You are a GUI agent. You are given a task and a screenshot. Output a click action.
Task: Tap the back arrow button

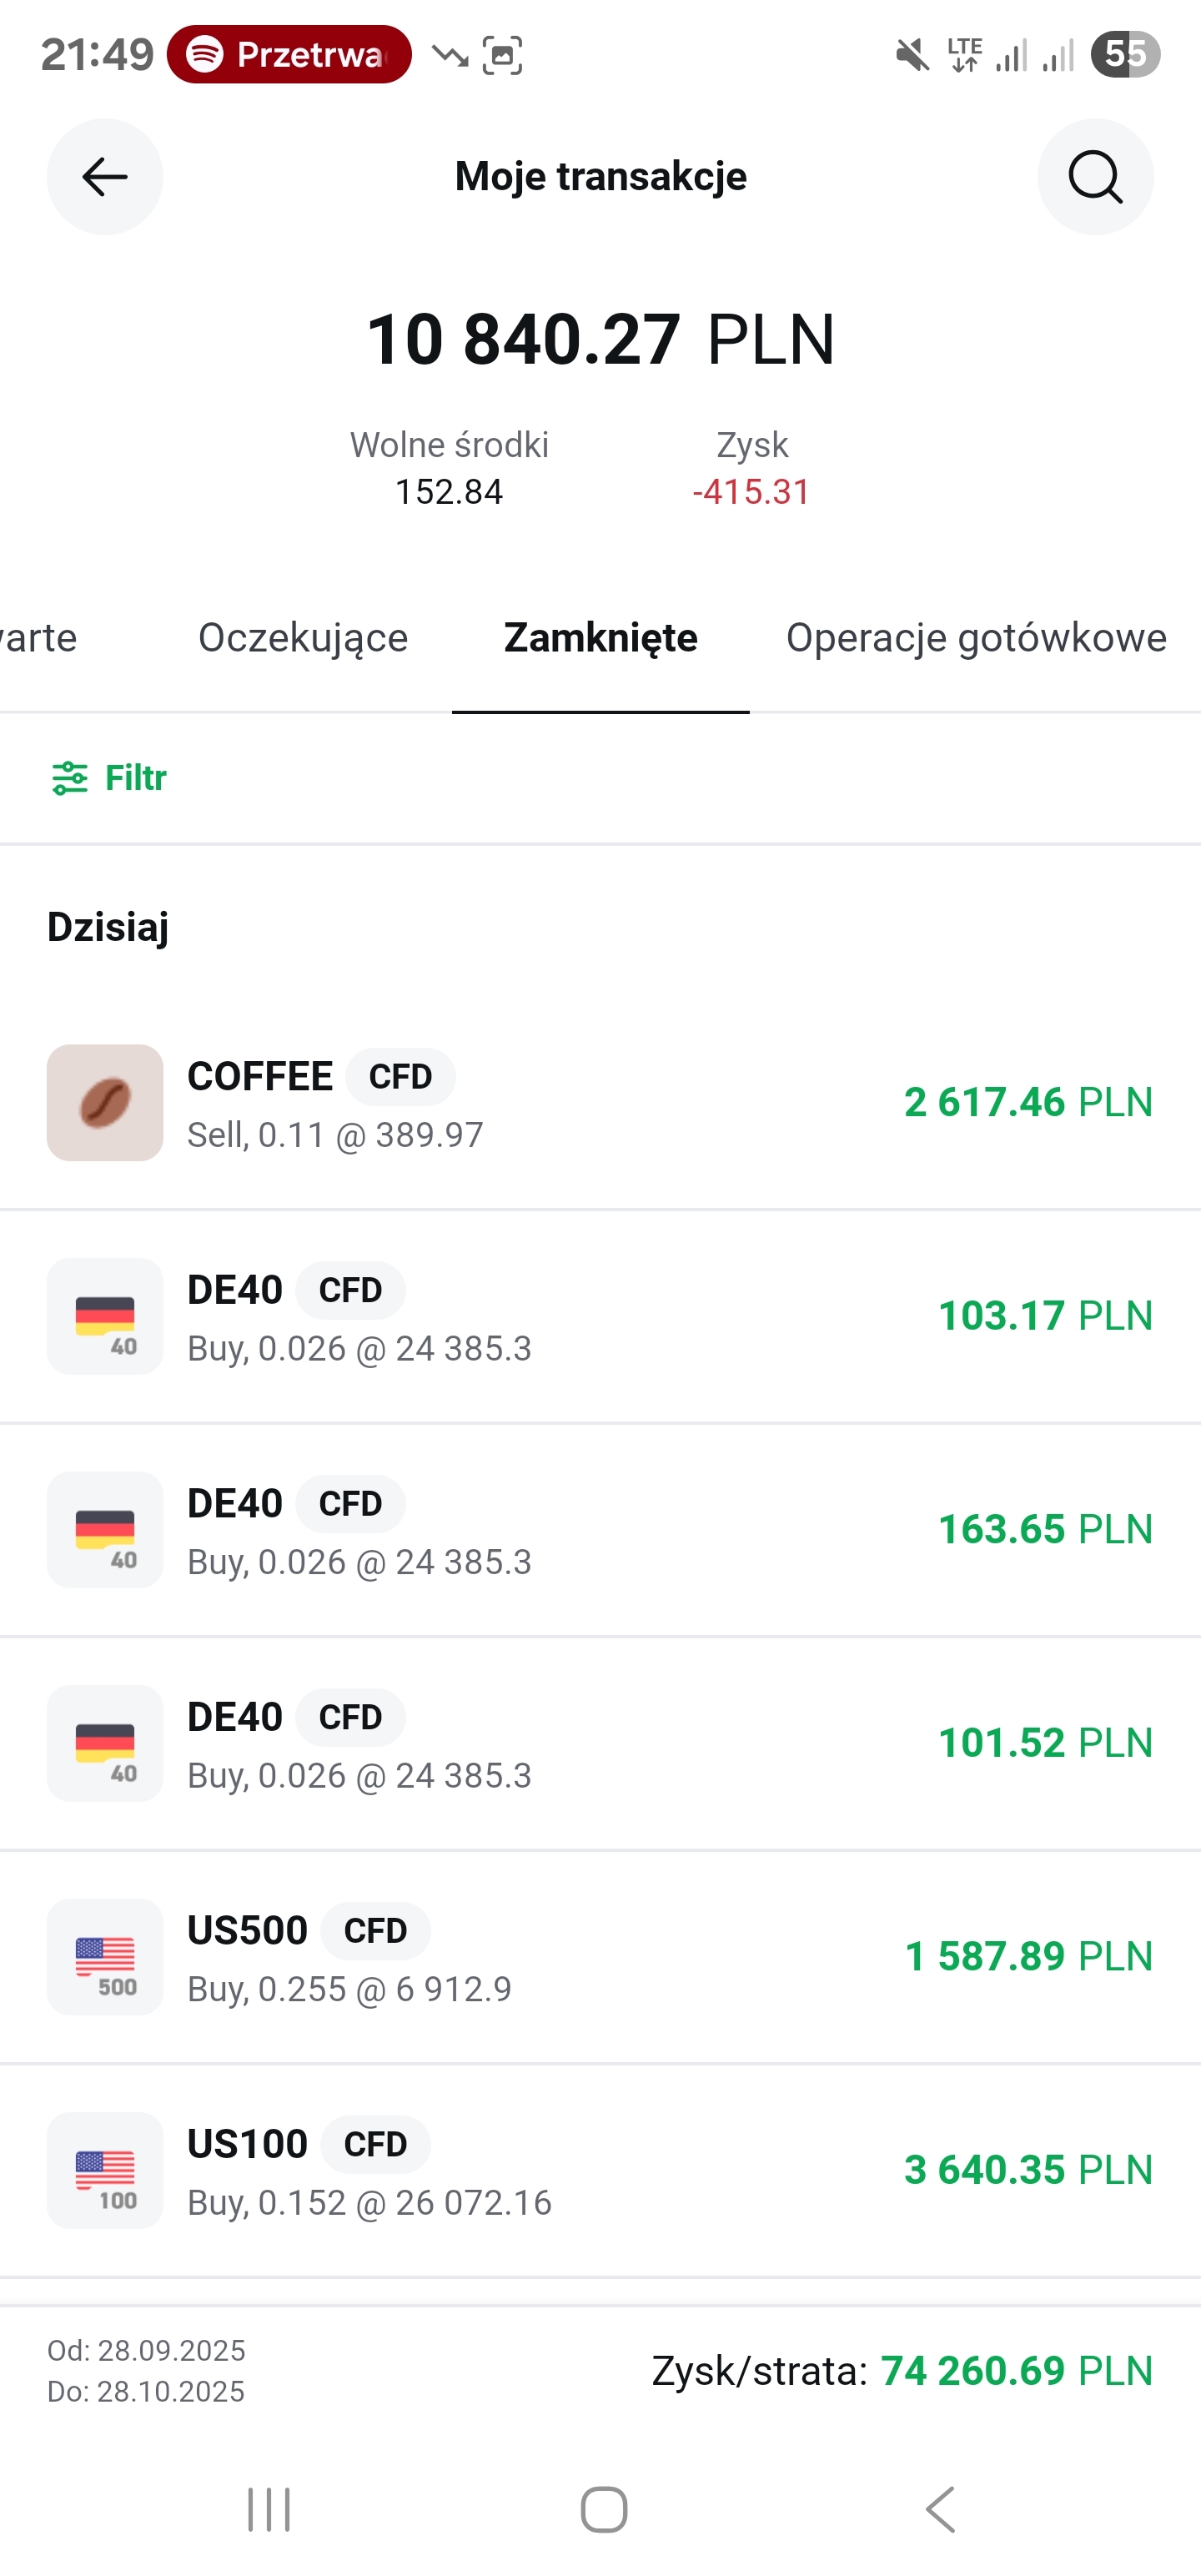[x=105, y=177]
